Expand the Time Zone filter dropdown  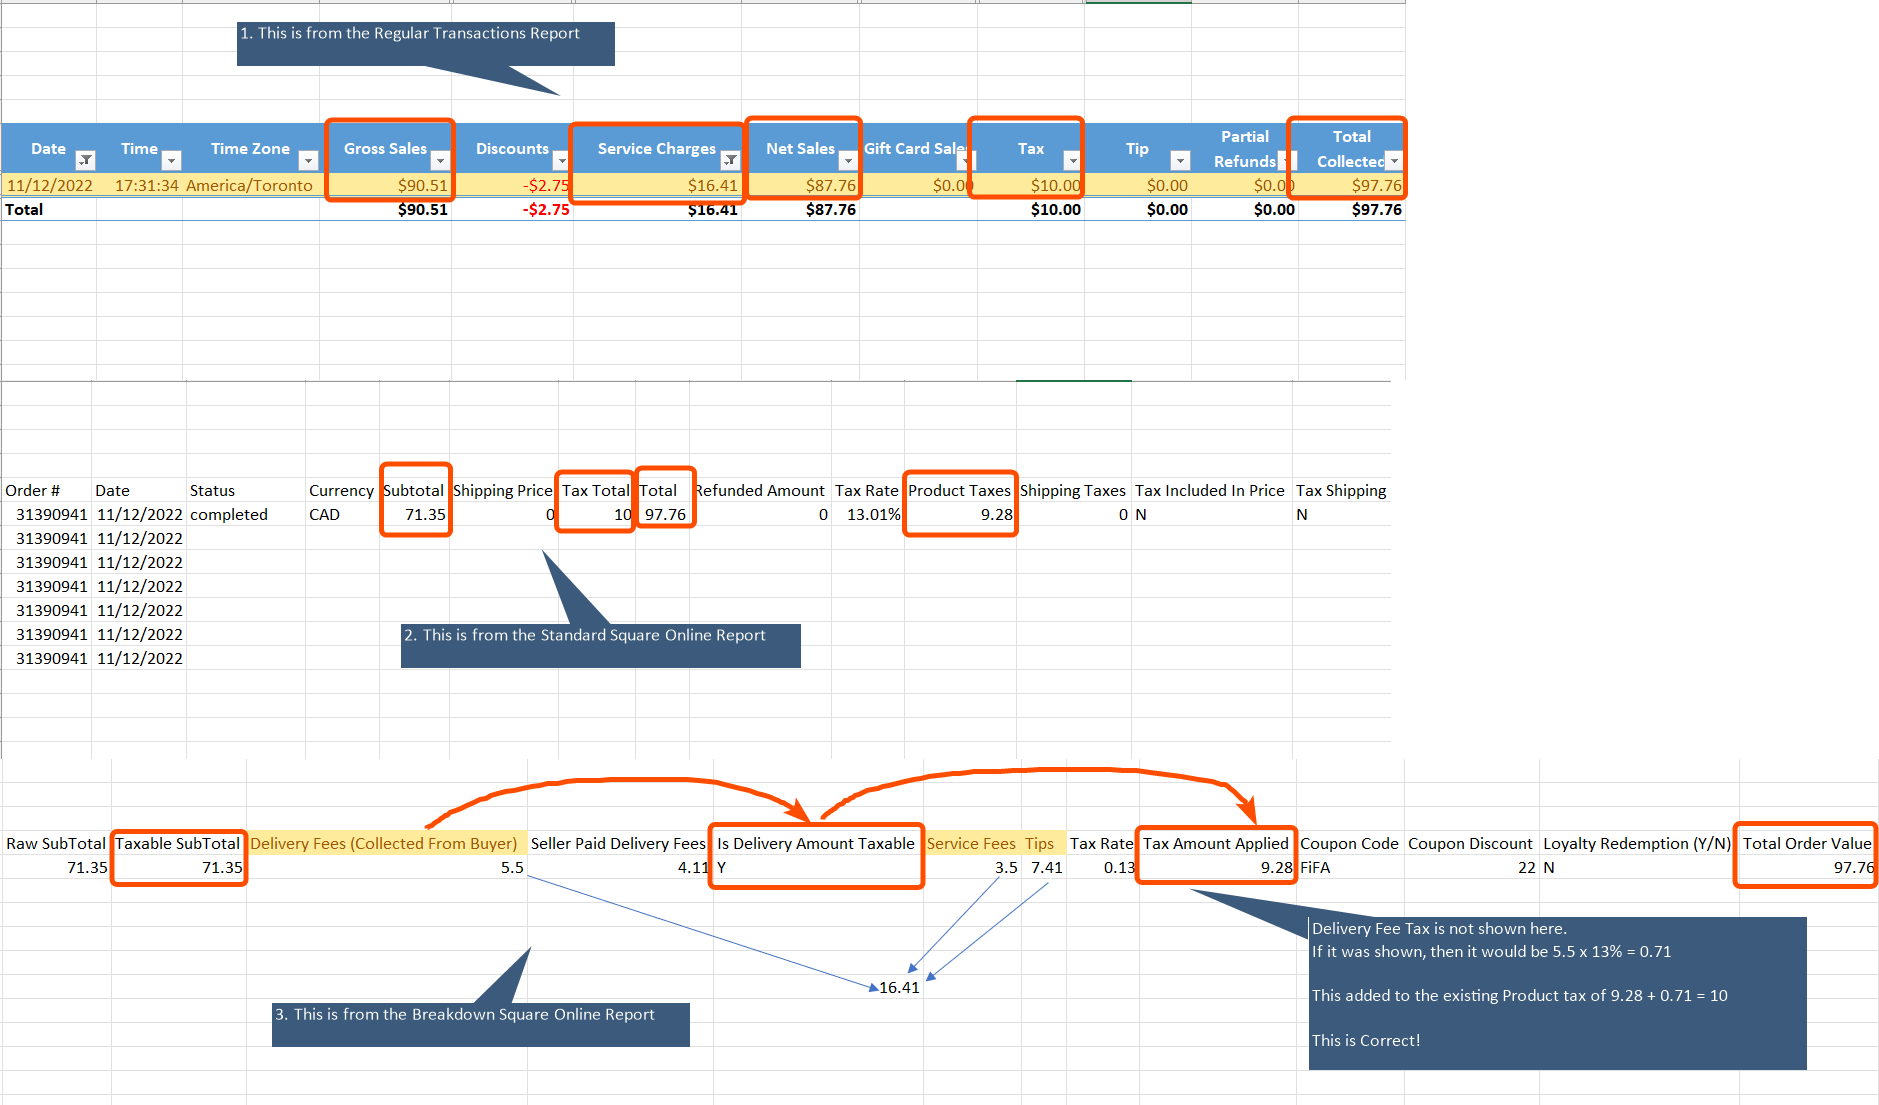308,160
